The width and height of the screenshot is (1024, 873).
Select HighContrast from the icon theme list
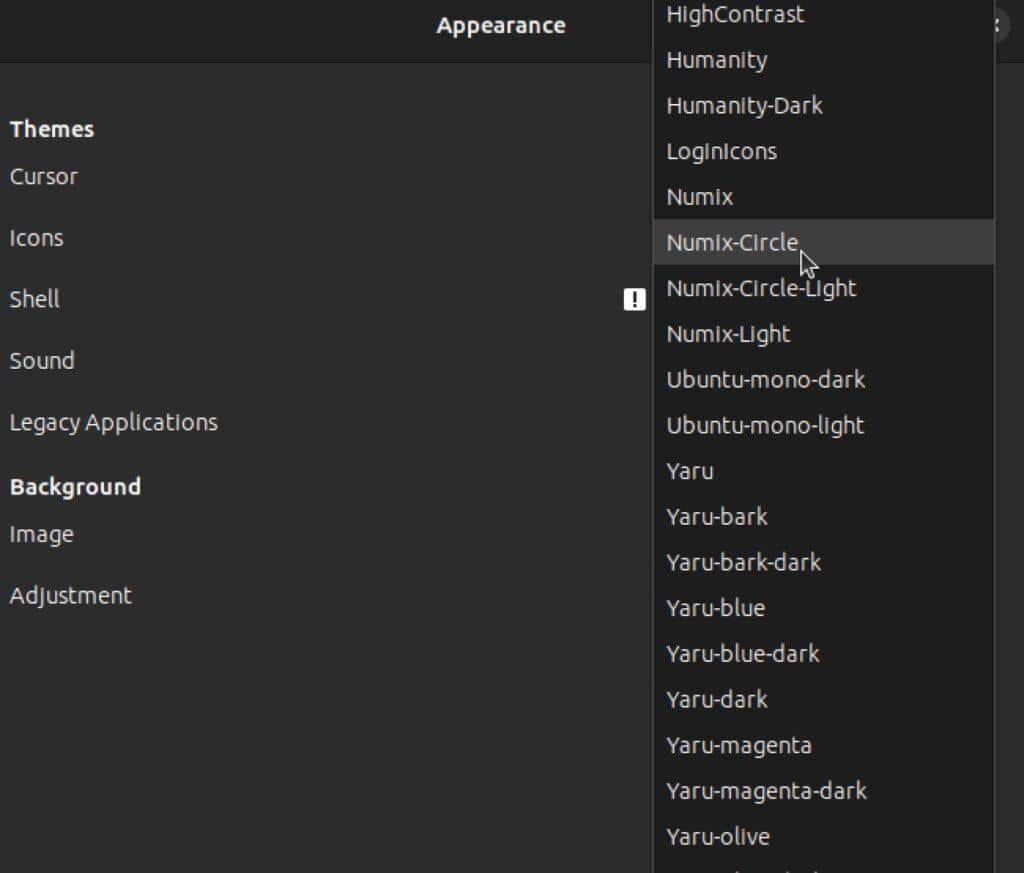point(824,14)
